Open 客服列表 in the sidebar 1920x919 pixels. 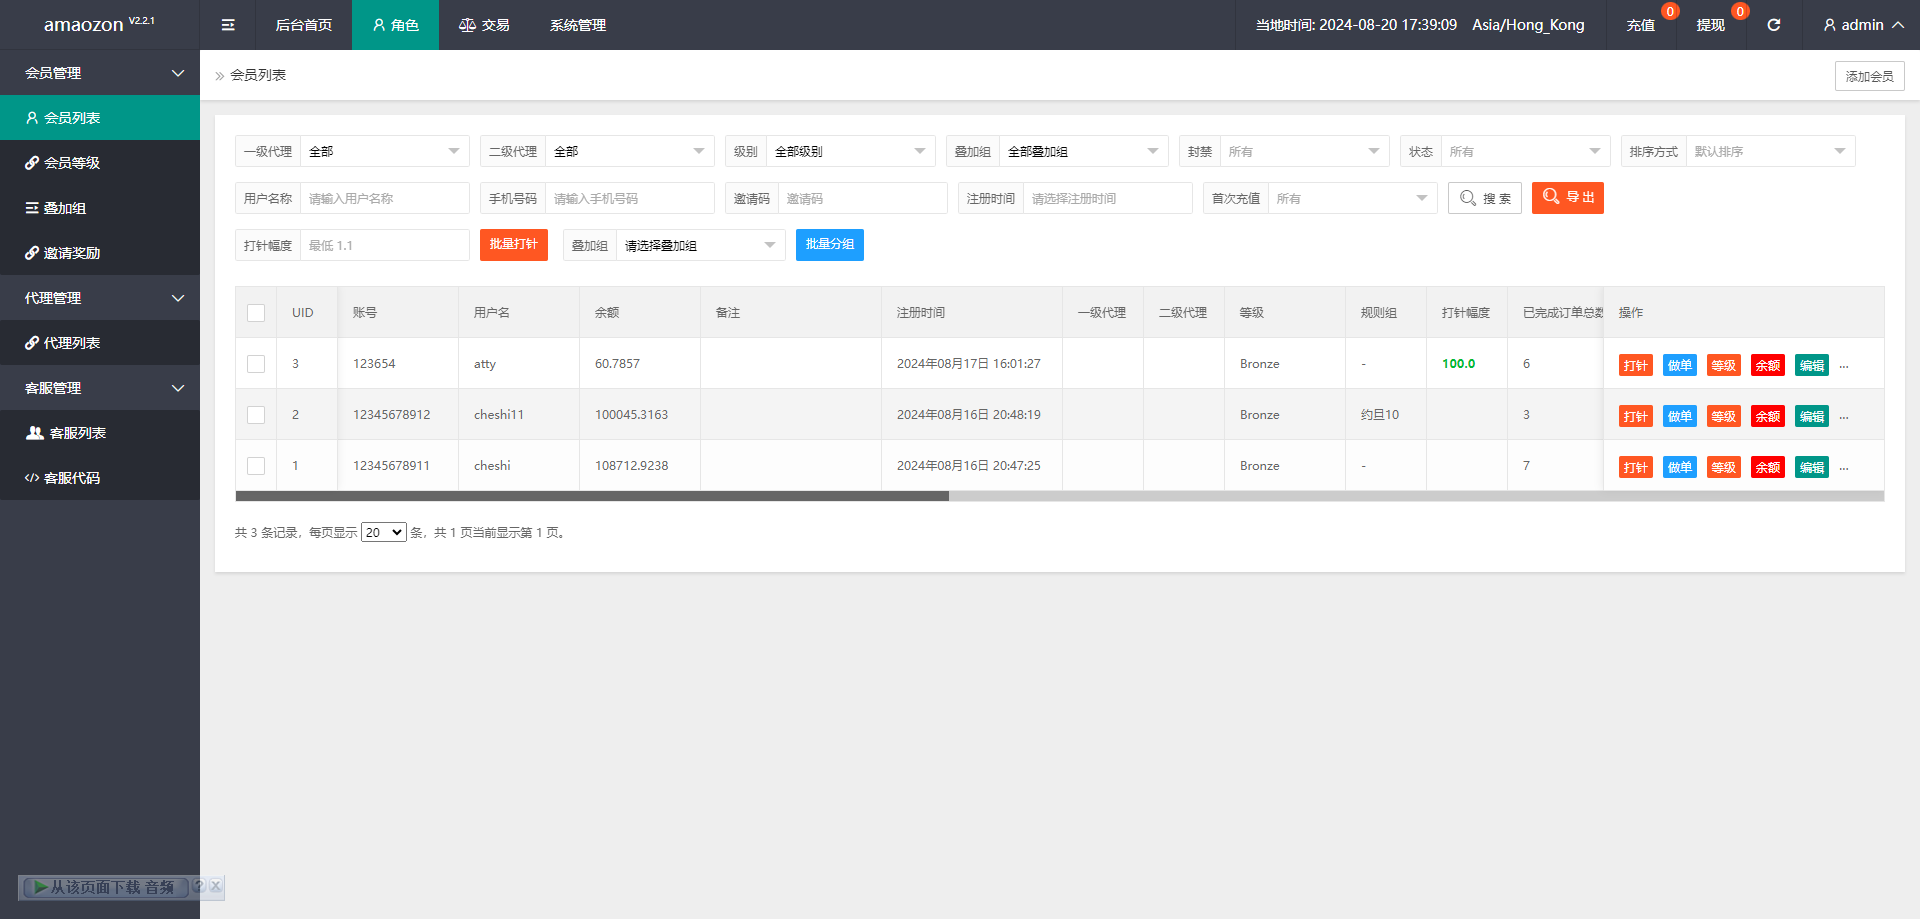click(x=77, y=433)
